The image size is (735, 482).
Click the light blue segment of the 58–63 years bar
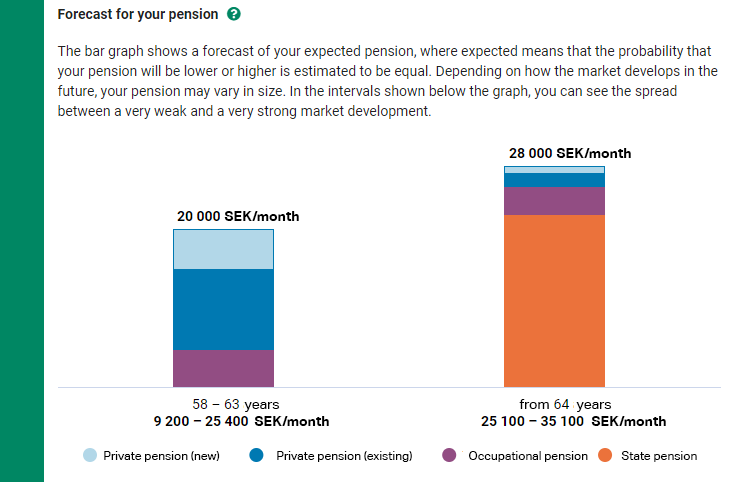[223, 249]
